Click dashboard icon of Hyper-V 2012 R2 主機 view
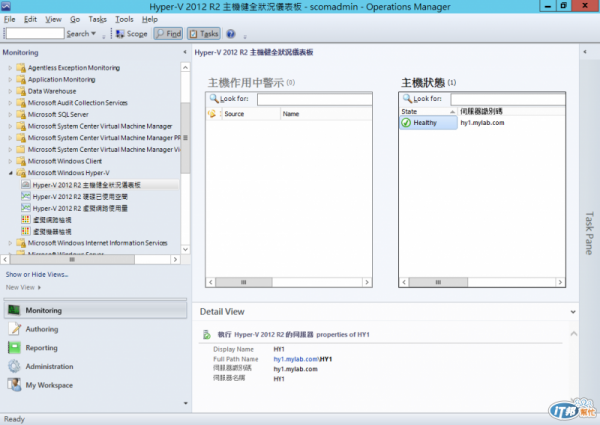The width and height of the screenshot is (600, 425). [26, 185]
